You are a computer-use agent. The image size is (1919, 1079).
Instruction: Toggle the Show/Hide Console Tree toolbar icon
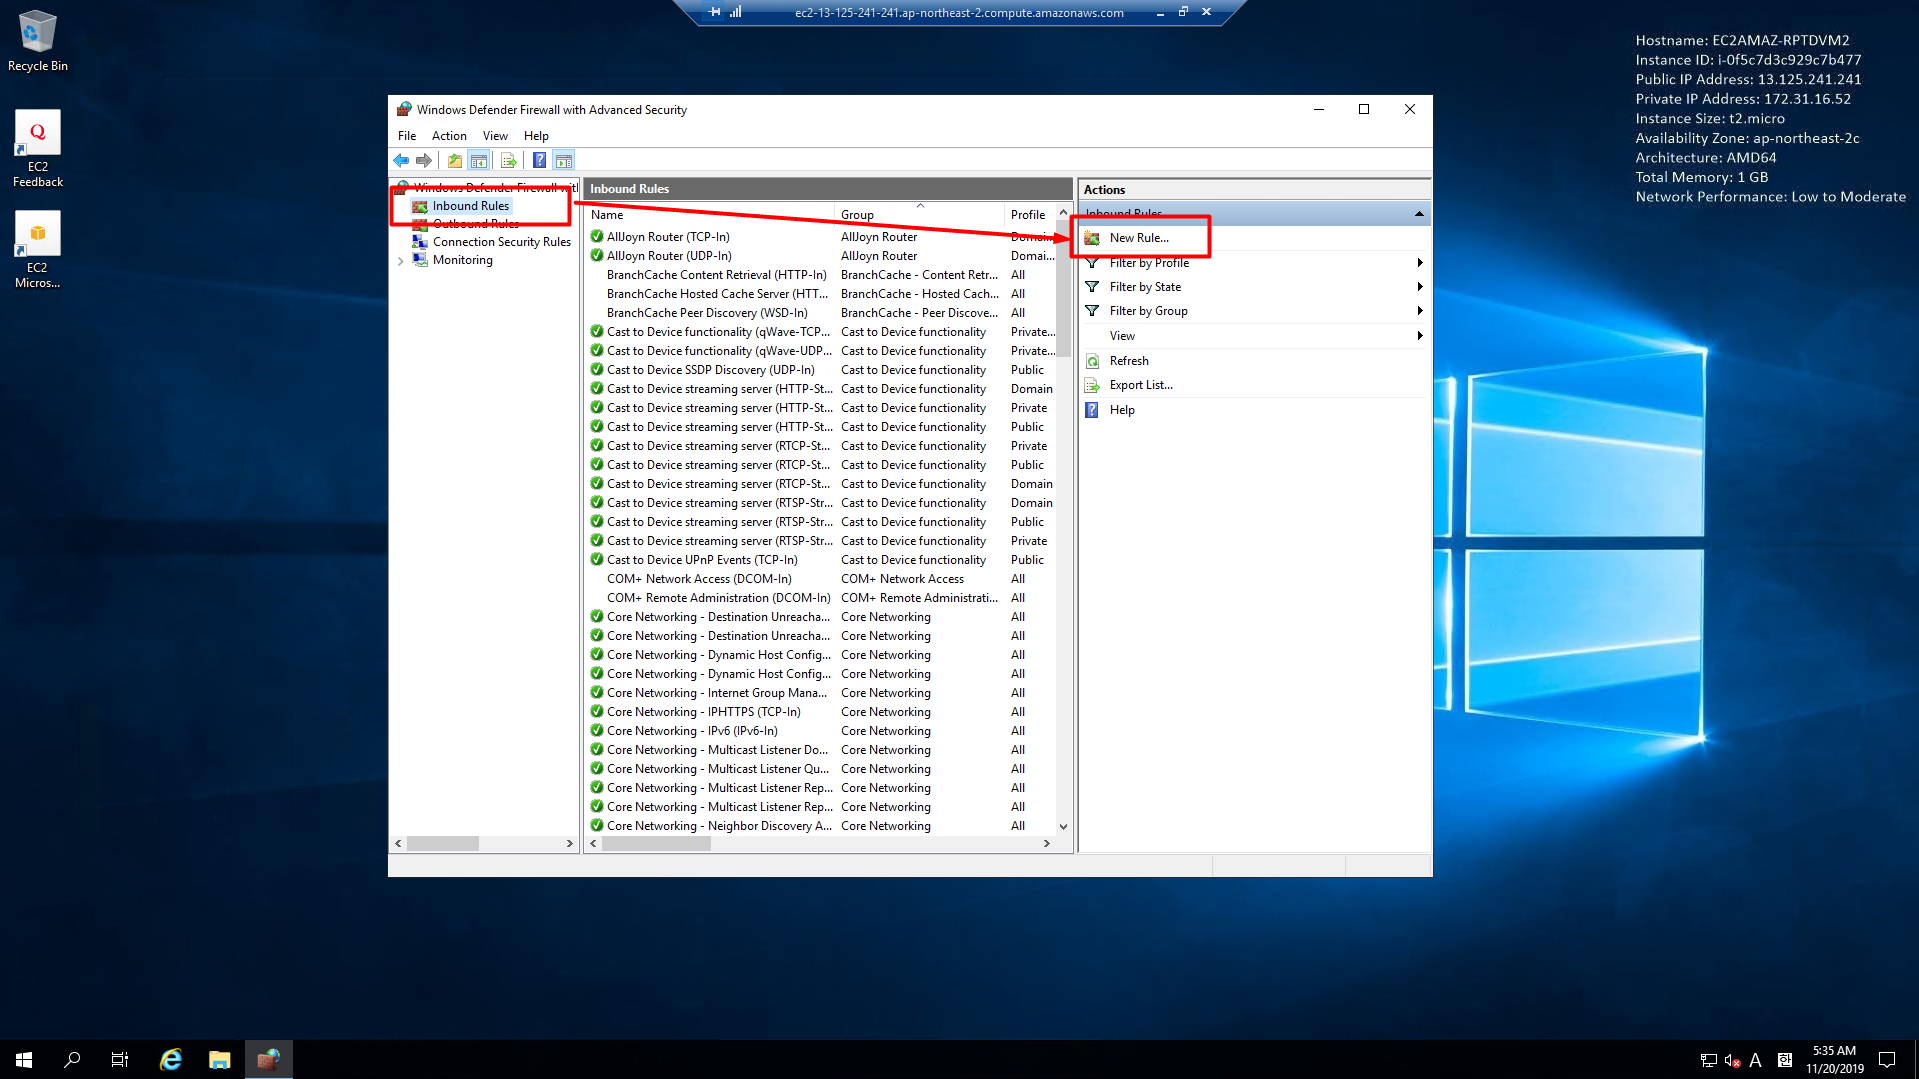pos(479,160)
